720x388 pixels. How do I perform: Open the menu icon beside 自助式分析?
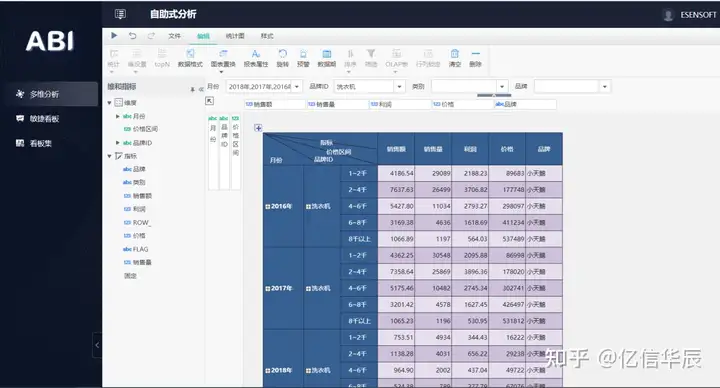[120, 14]
